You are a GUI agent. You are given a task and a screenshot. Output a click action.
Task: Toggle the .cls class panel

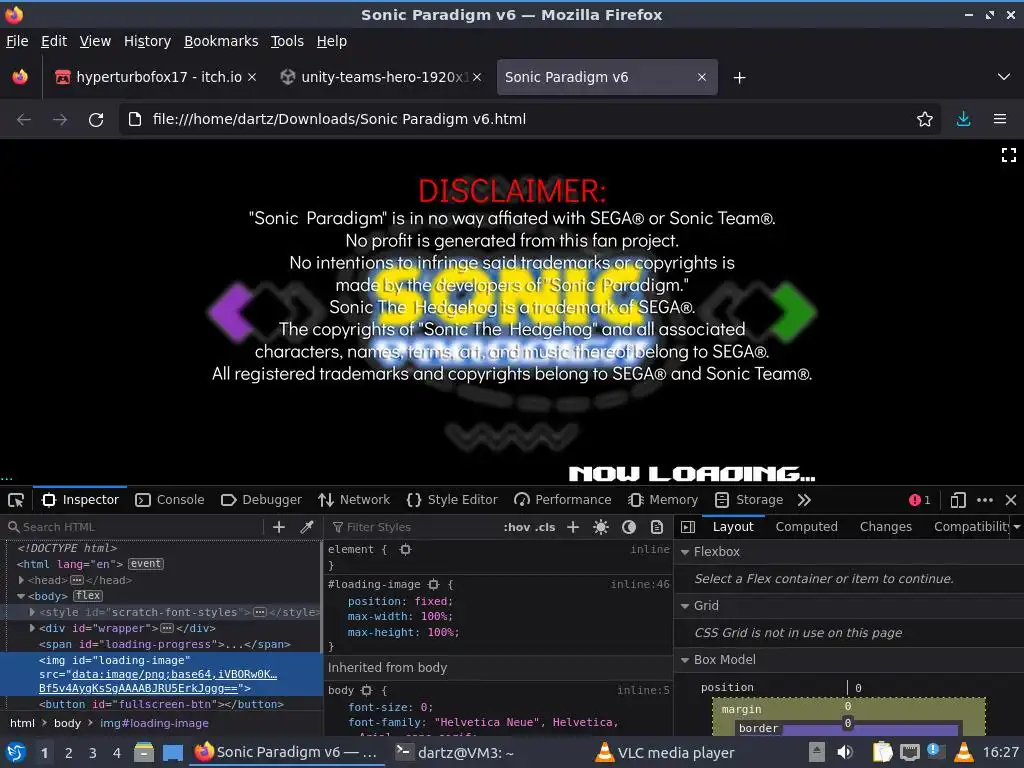coord(545,527)
